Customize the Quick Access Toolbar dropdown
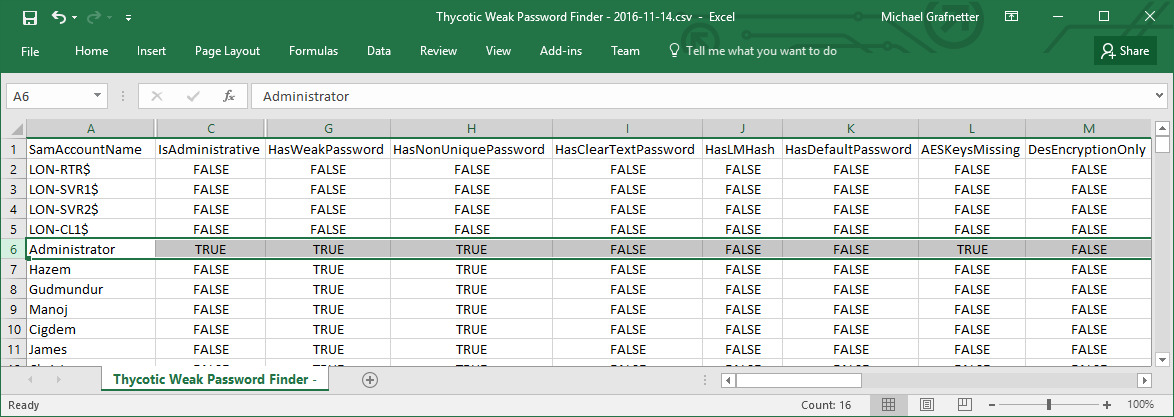This screenshot has height=417, width=1174. tap(129, 17)
